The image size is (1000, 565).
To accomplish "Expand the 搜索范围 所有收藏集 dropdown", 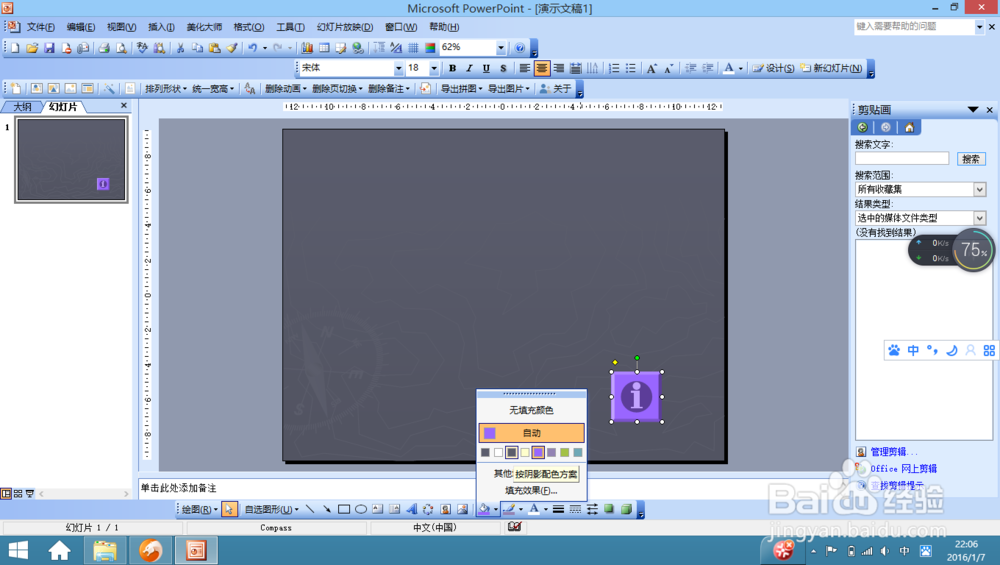I will click(980, 189).
